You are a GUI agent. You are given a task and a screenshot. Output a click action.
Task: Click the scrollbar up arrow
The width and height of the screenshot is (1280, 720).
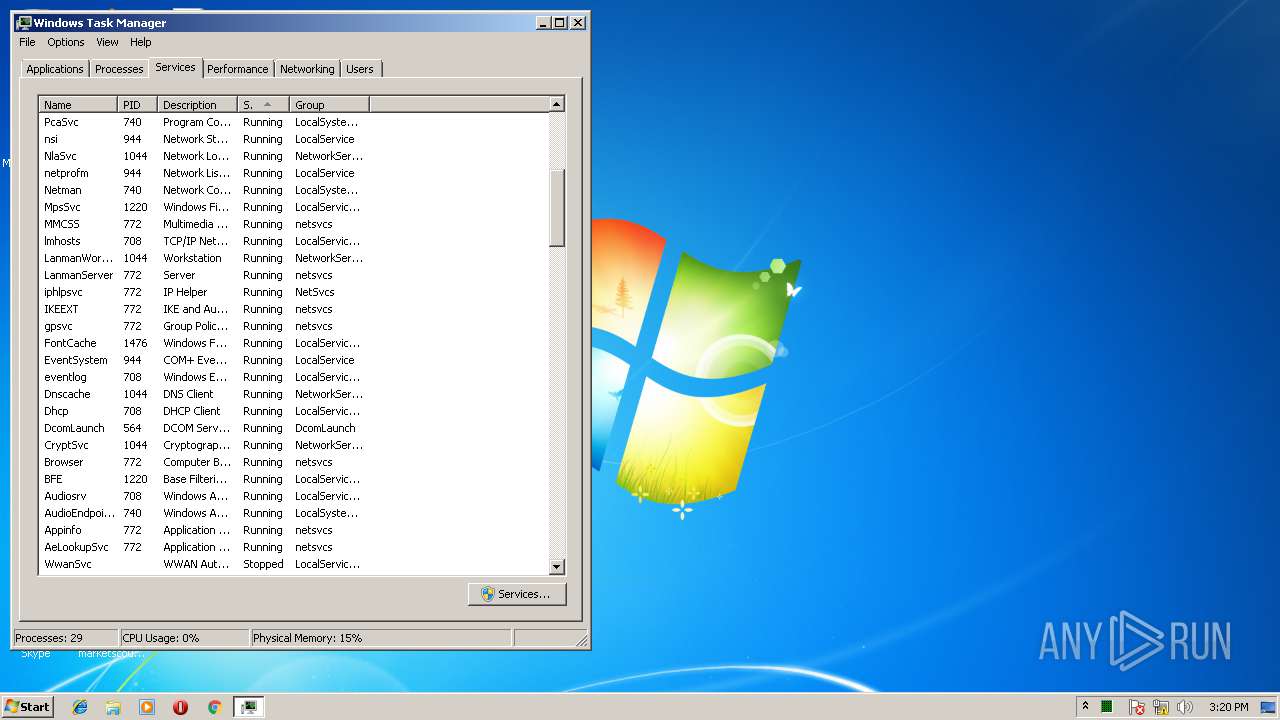(x=557, y=104)
